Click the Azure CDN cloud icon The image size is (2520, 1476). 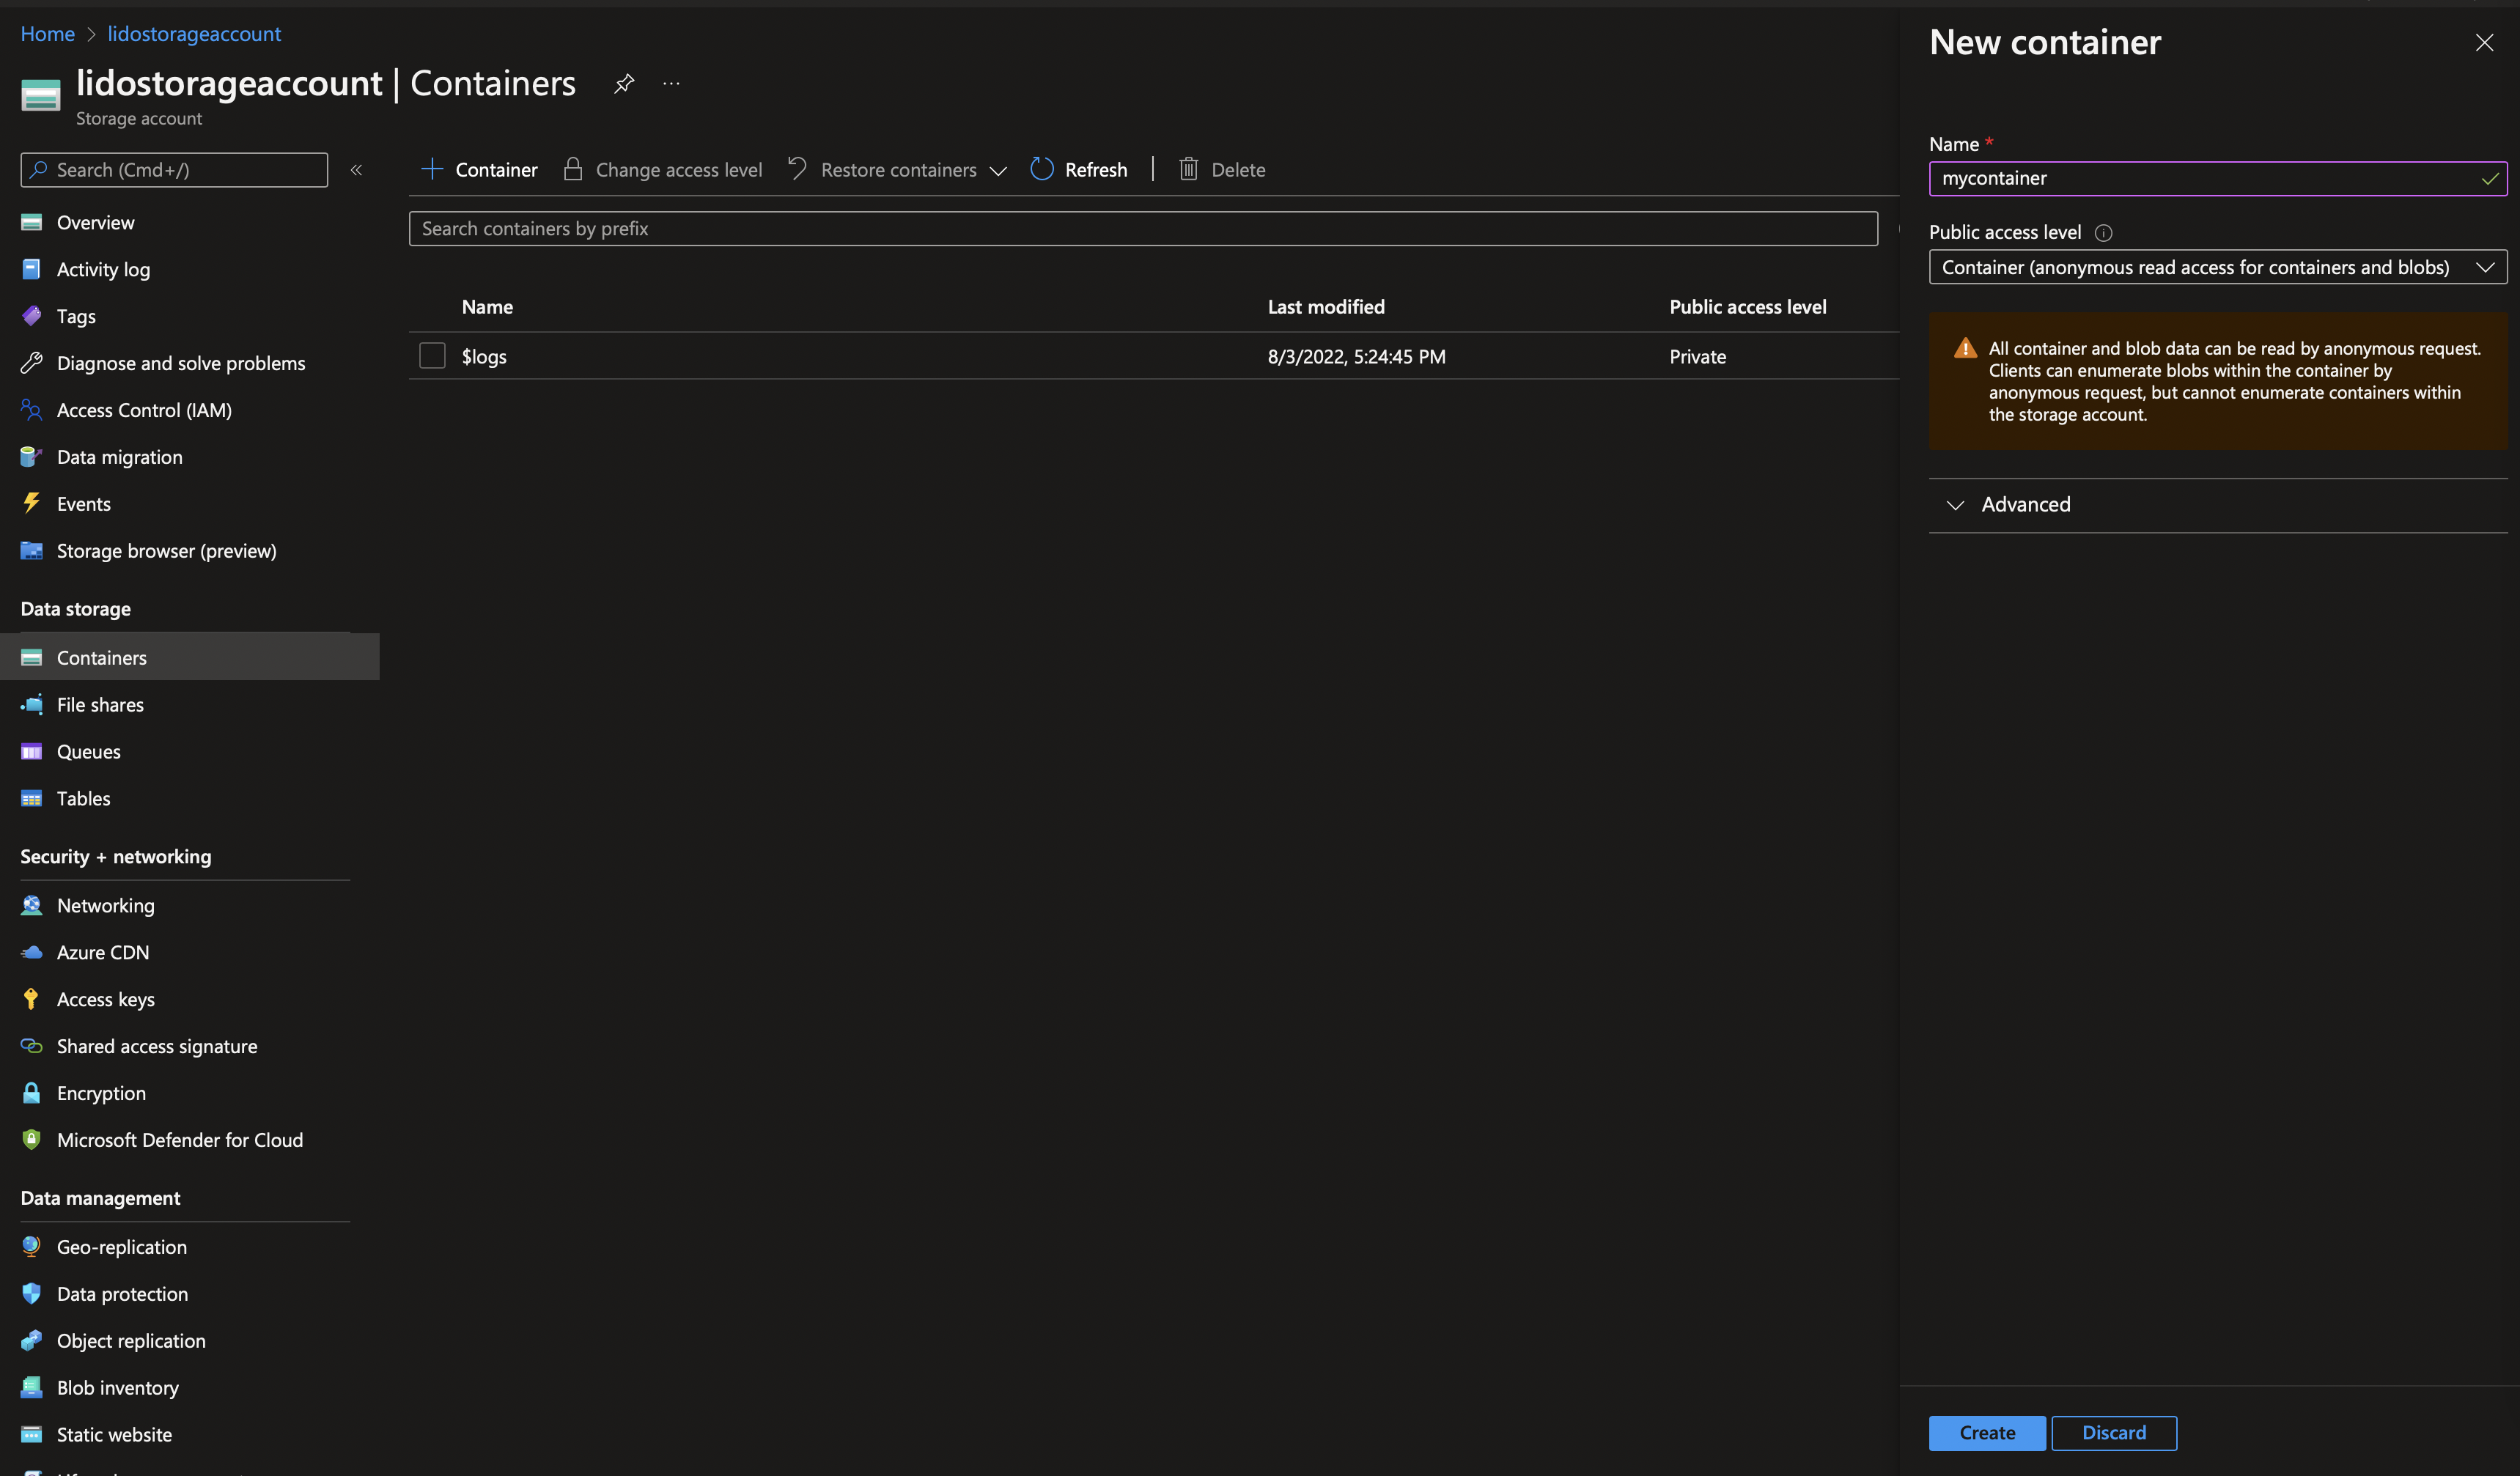coord(31,952)
